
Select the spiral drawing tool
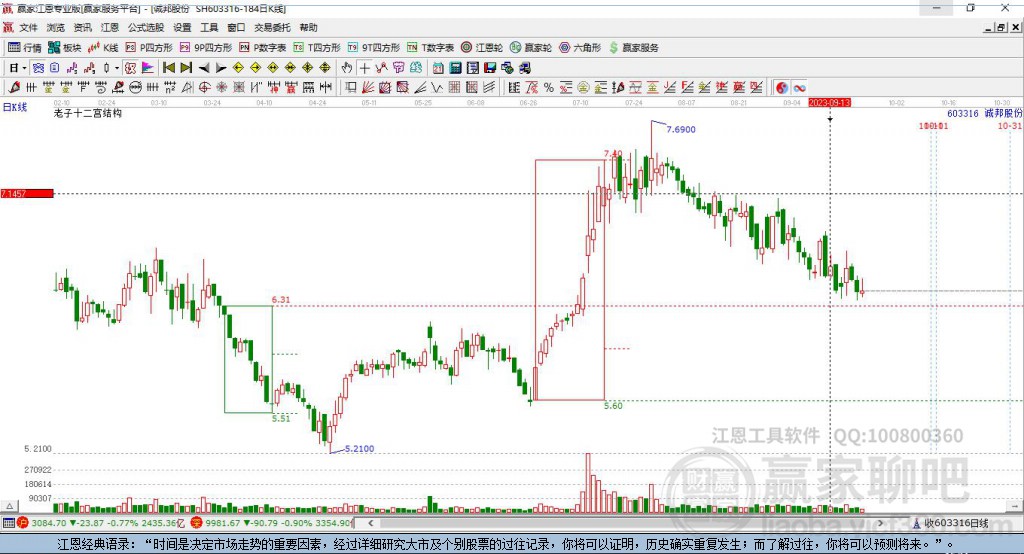click(x=100, y=88)
